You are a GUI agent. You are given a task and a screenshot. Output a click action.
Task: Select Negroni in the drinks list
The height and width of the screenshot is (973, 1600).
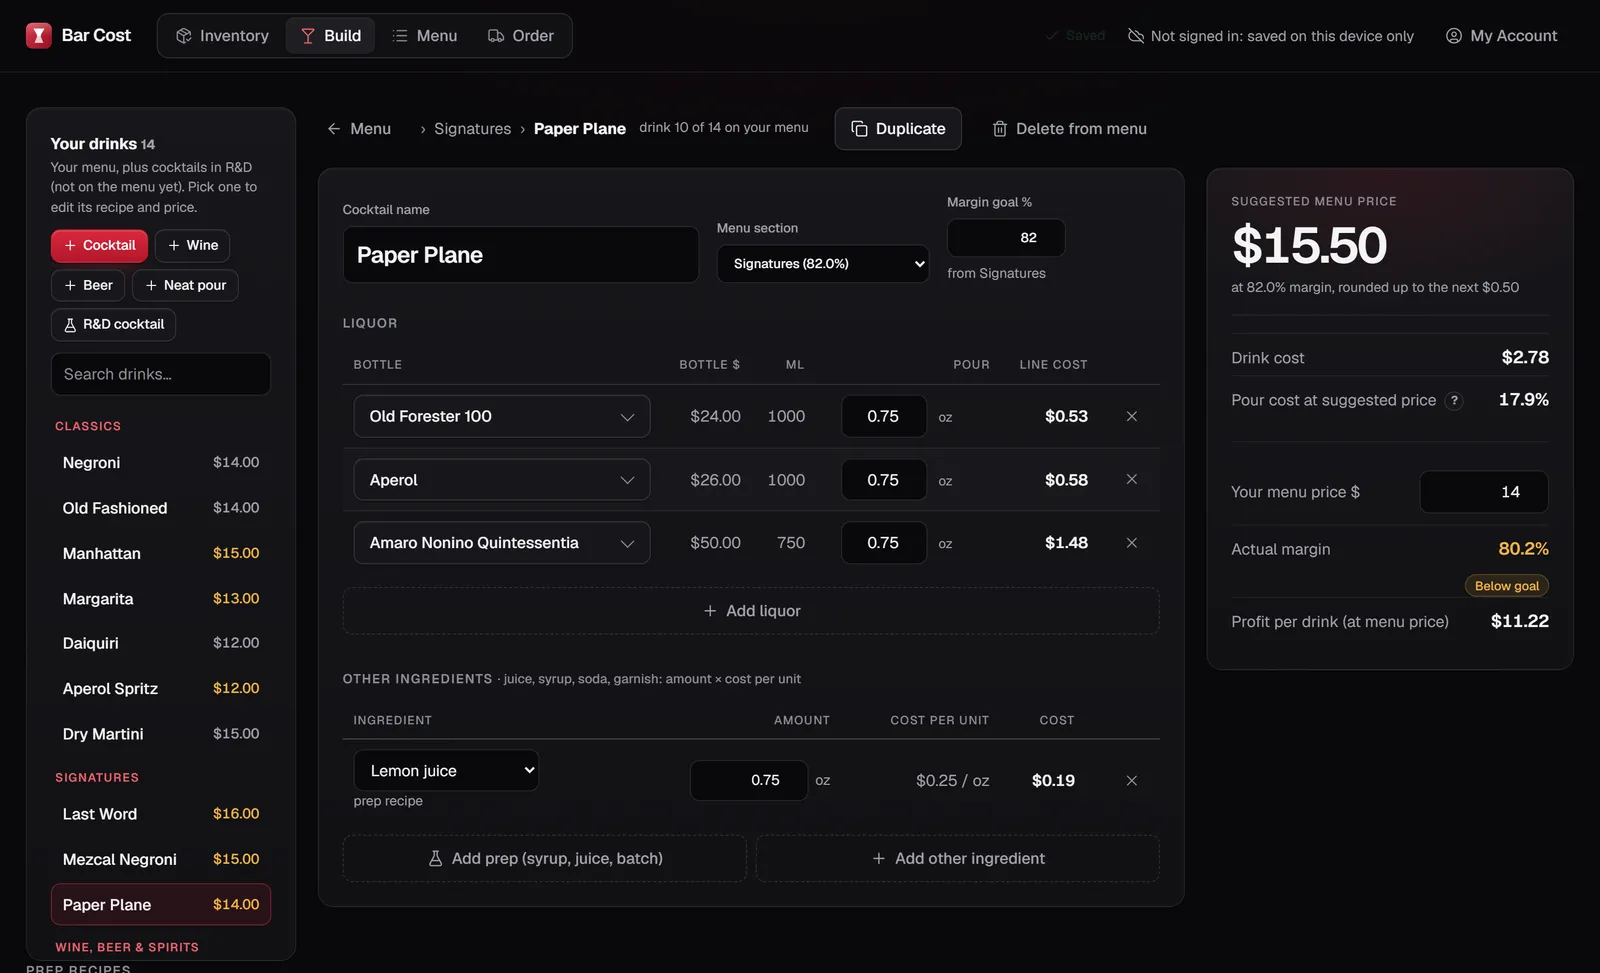point(161,463)
